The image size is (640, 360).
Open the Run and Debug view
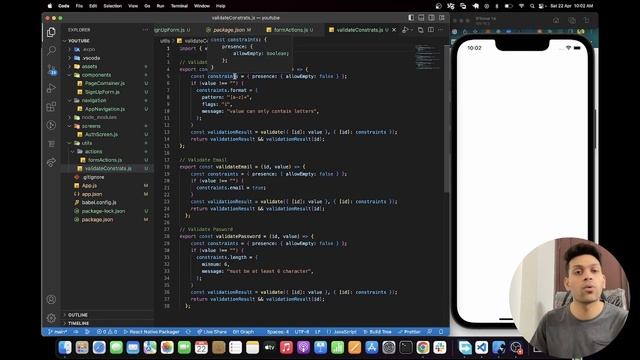51,88
